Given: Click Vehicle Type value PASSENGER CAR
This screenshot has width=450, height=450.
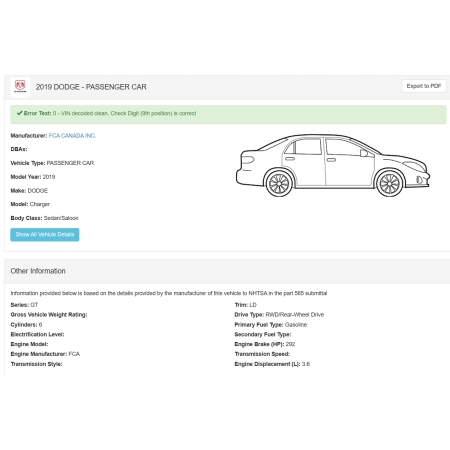Looking at the screenshot, I should (x=70, y=163).
